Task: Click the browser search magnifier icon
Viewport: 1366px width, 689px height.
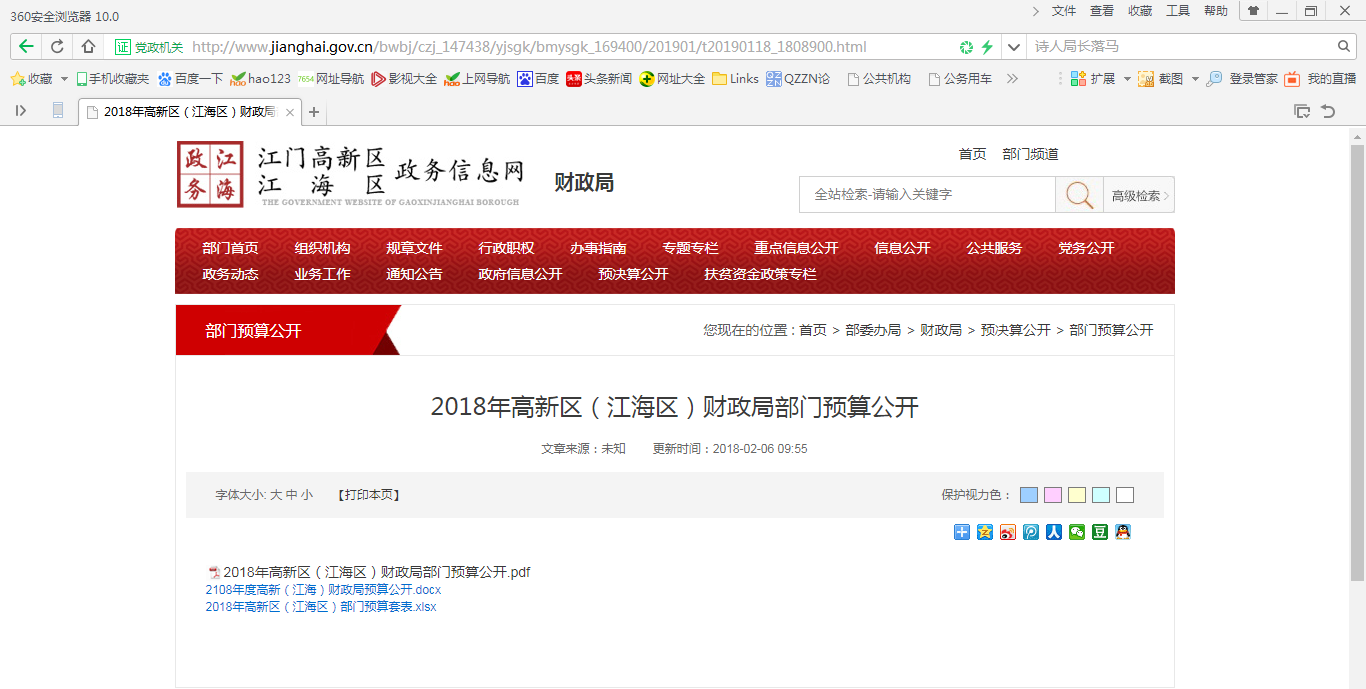Action: coord(1345,46)
